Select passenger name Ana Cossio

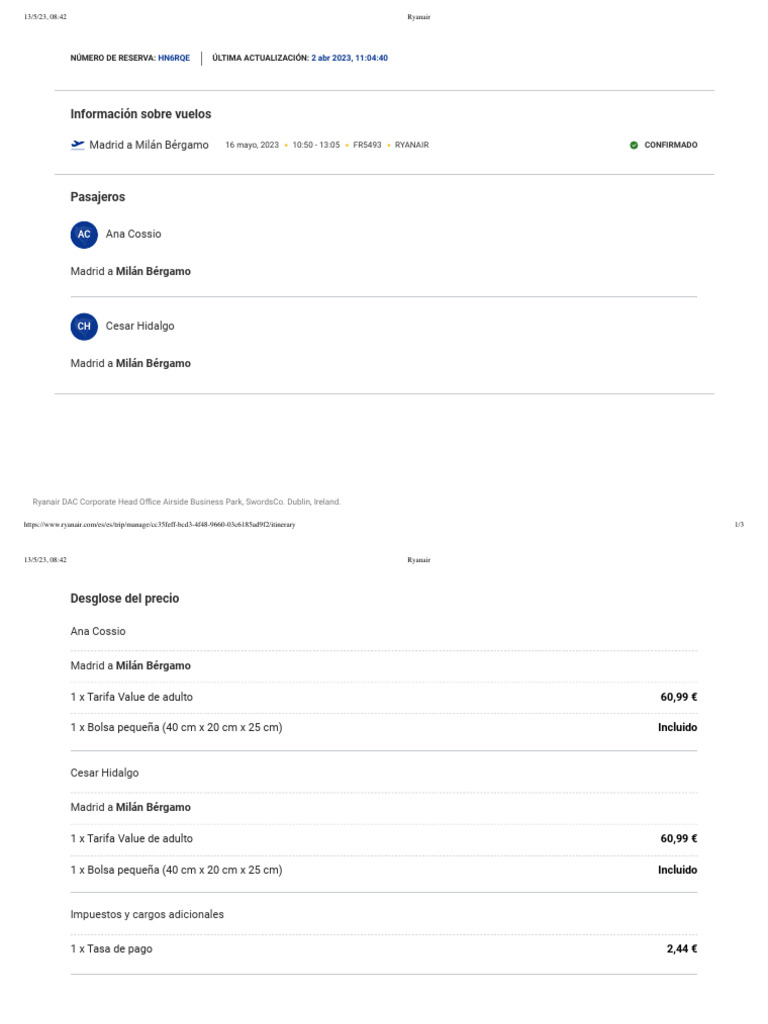[133, 234]
